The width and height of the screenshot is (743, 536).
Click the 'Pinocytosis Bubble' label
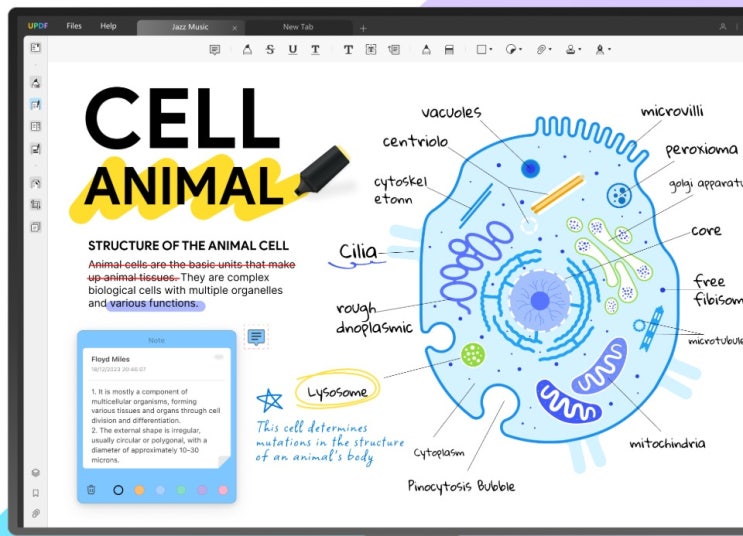[x=461, y=486]
